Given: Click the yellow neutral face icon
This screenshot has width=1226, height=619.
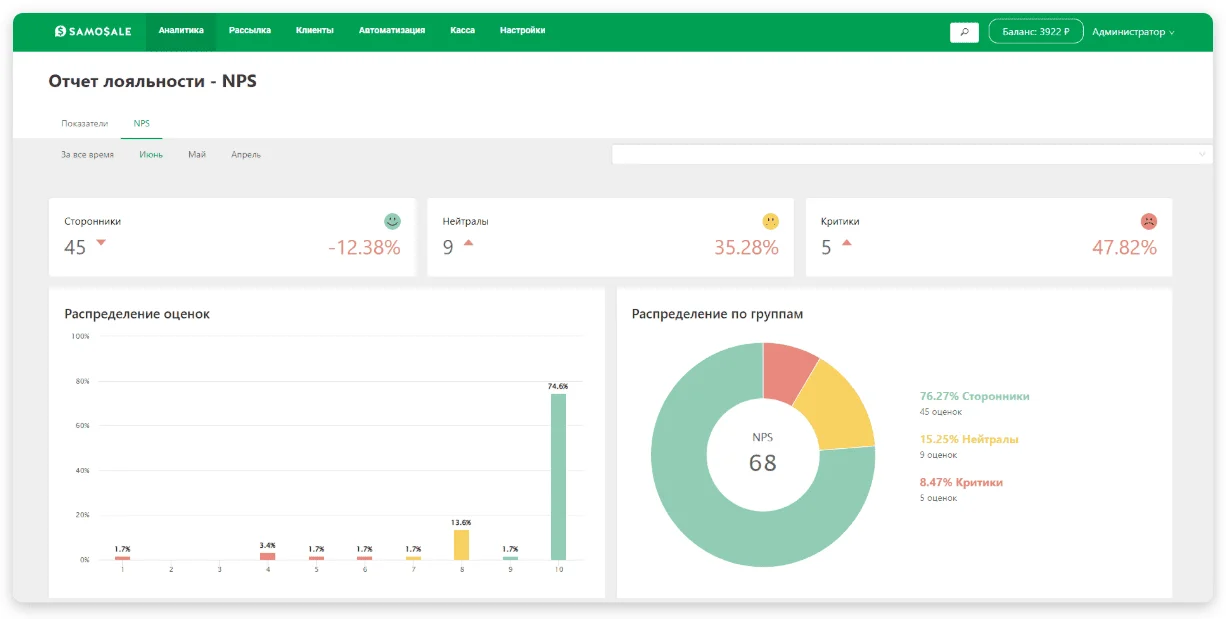Looking at the screenshot, I should 770,221.
